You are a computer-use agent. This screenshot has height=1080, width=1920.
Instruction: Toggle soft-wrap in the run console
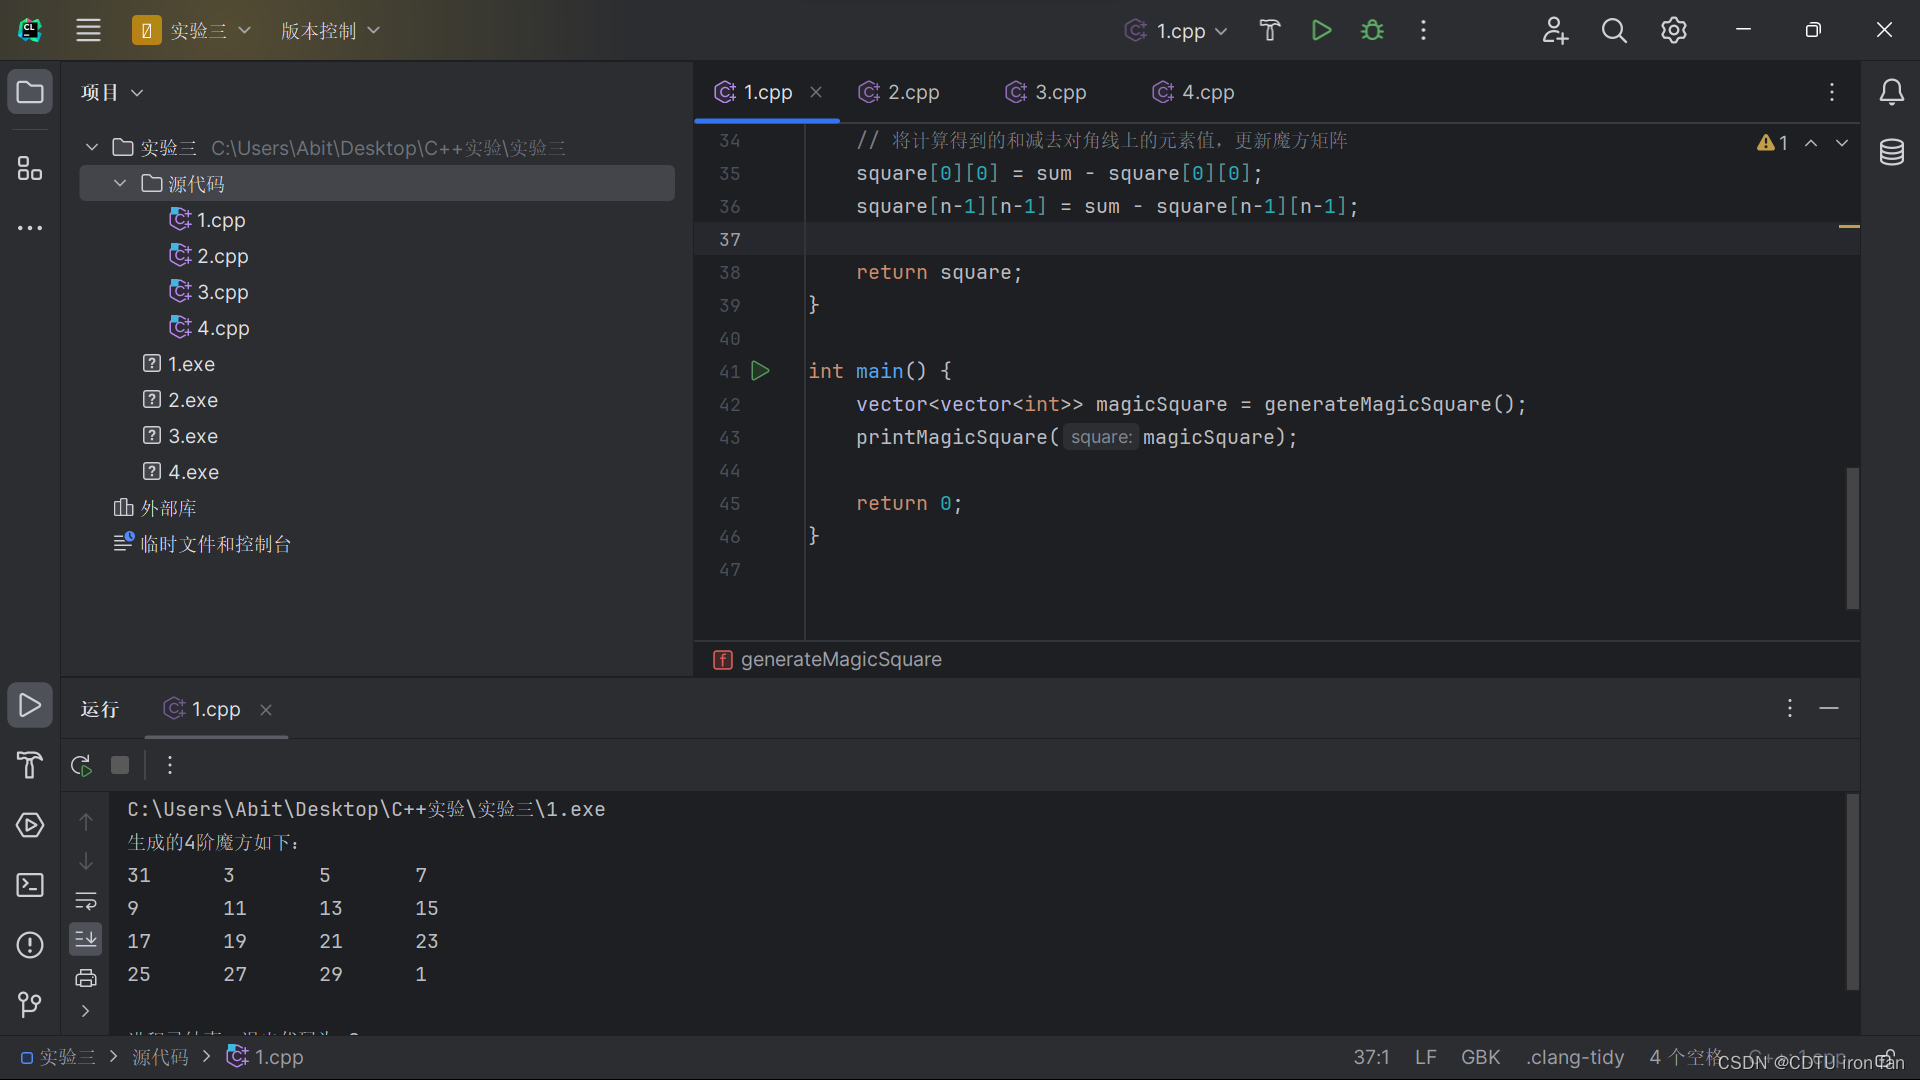pos(86,901)
